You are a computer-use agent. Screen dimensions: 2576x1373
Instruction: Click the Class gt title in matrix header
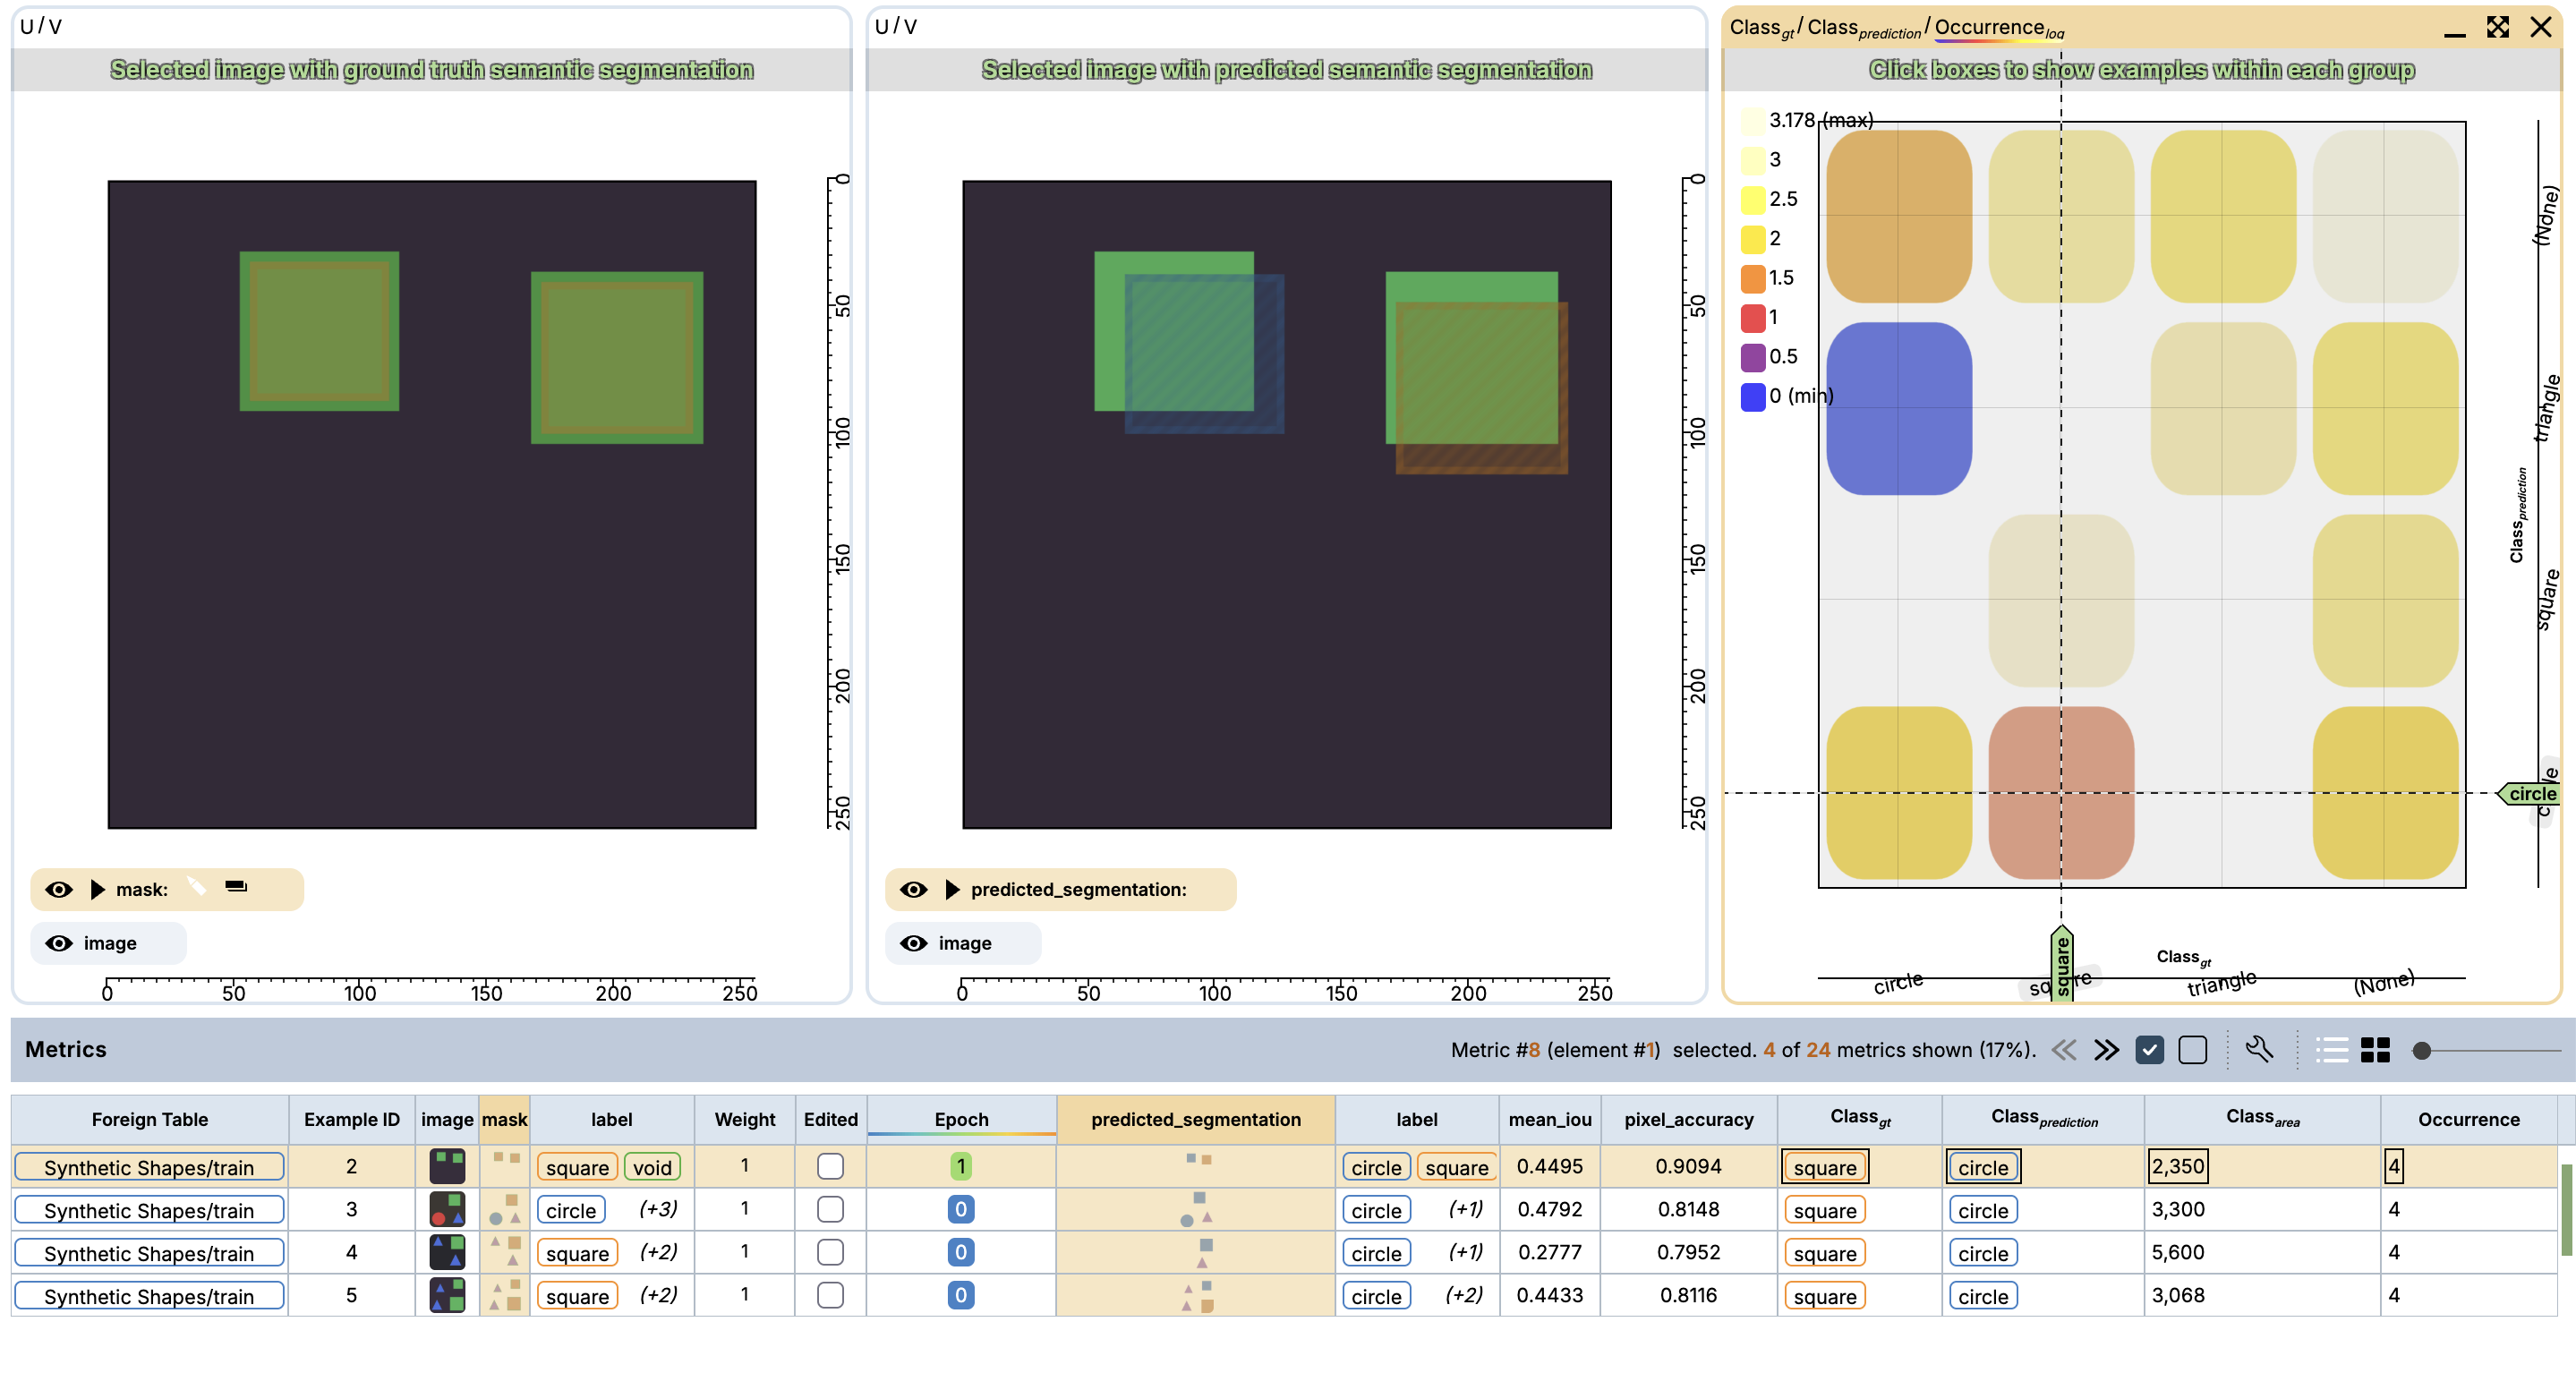[x=1762, y=28]
